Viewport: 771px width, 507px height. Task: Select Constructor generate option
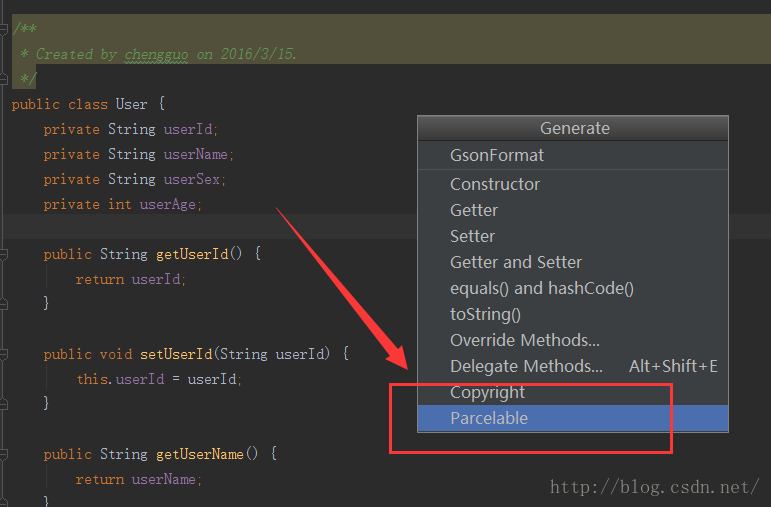pyautogui.click(x=573, y=184)
